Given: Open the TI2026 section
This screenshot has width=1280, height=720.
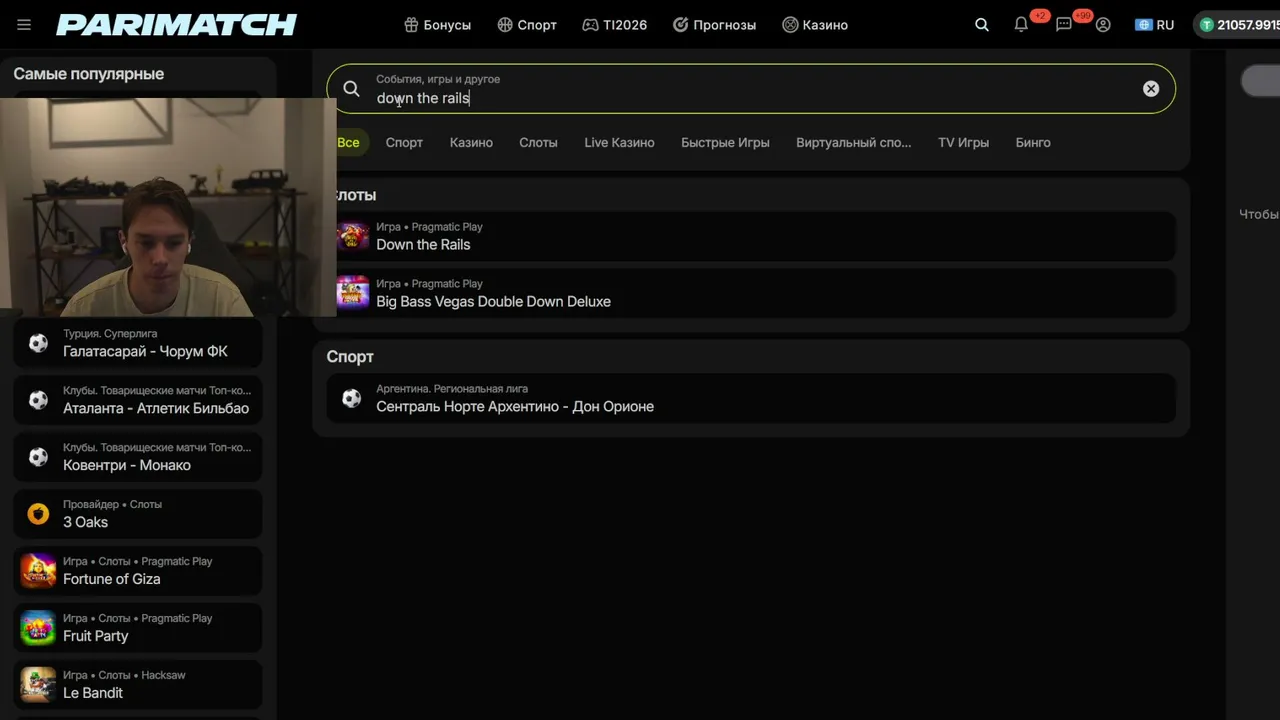Looking at the screenshot, I should pos(614,25).
